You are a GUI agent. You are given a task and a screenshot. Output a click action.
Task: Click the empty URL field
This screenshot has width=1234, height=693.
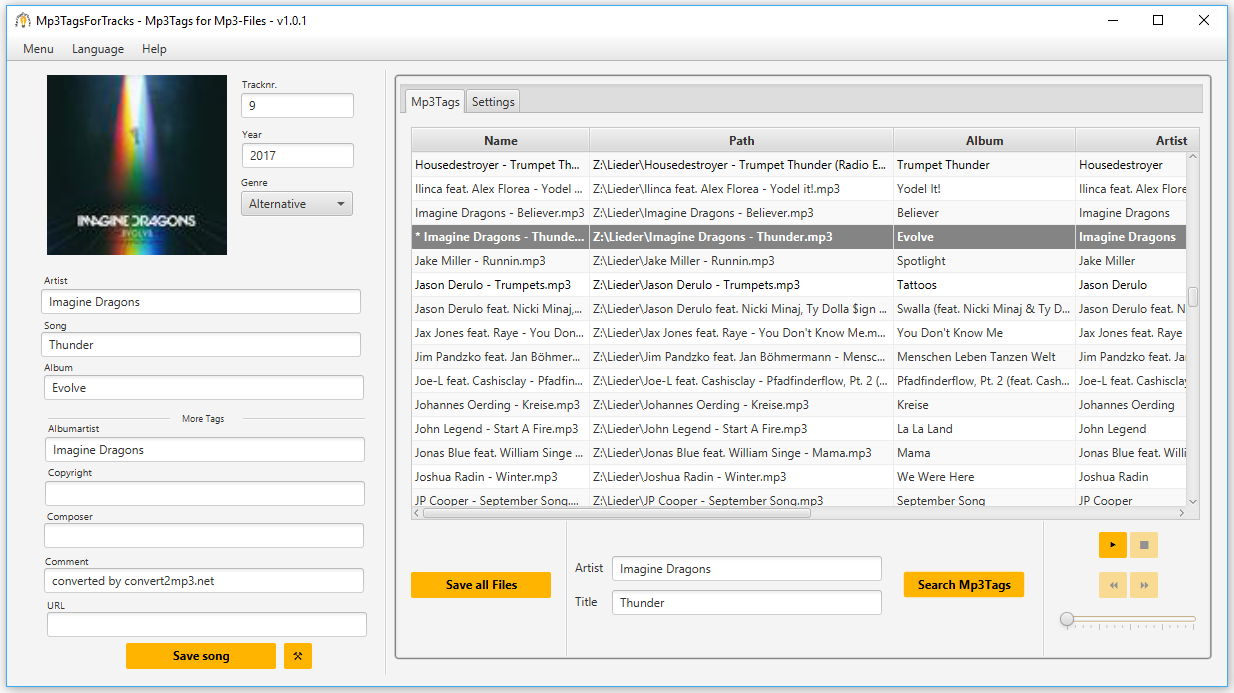[x=206, y=625]
